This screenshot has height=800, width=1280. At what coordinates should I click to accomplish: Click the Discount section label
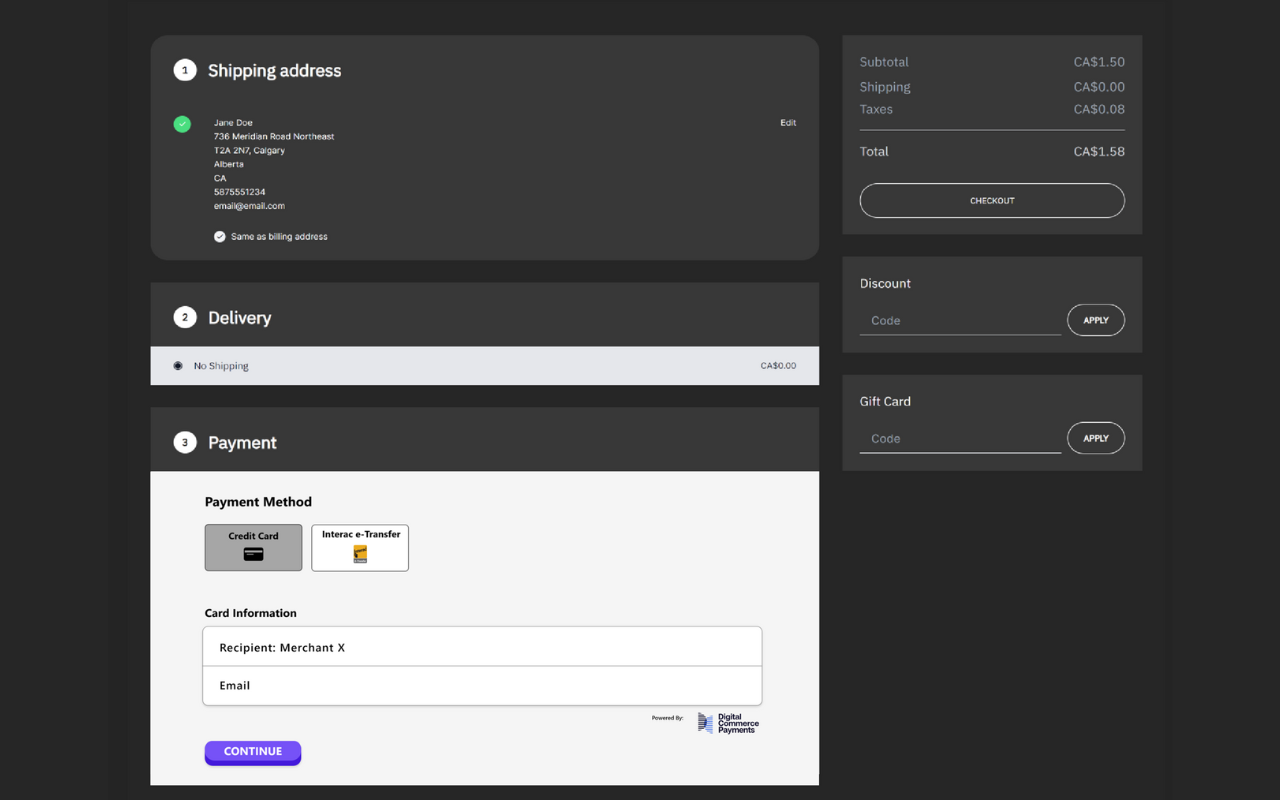885,284
